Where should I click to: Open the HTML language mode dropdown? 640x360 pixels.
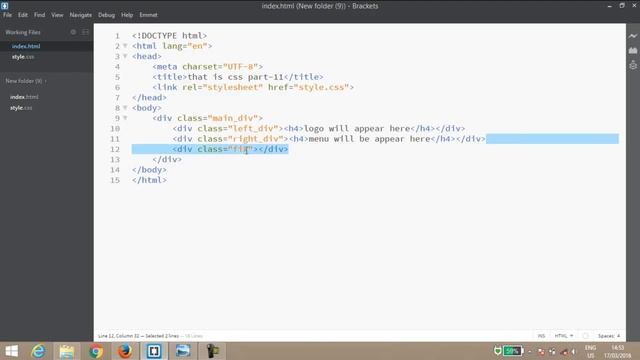(x=564, y=336)
